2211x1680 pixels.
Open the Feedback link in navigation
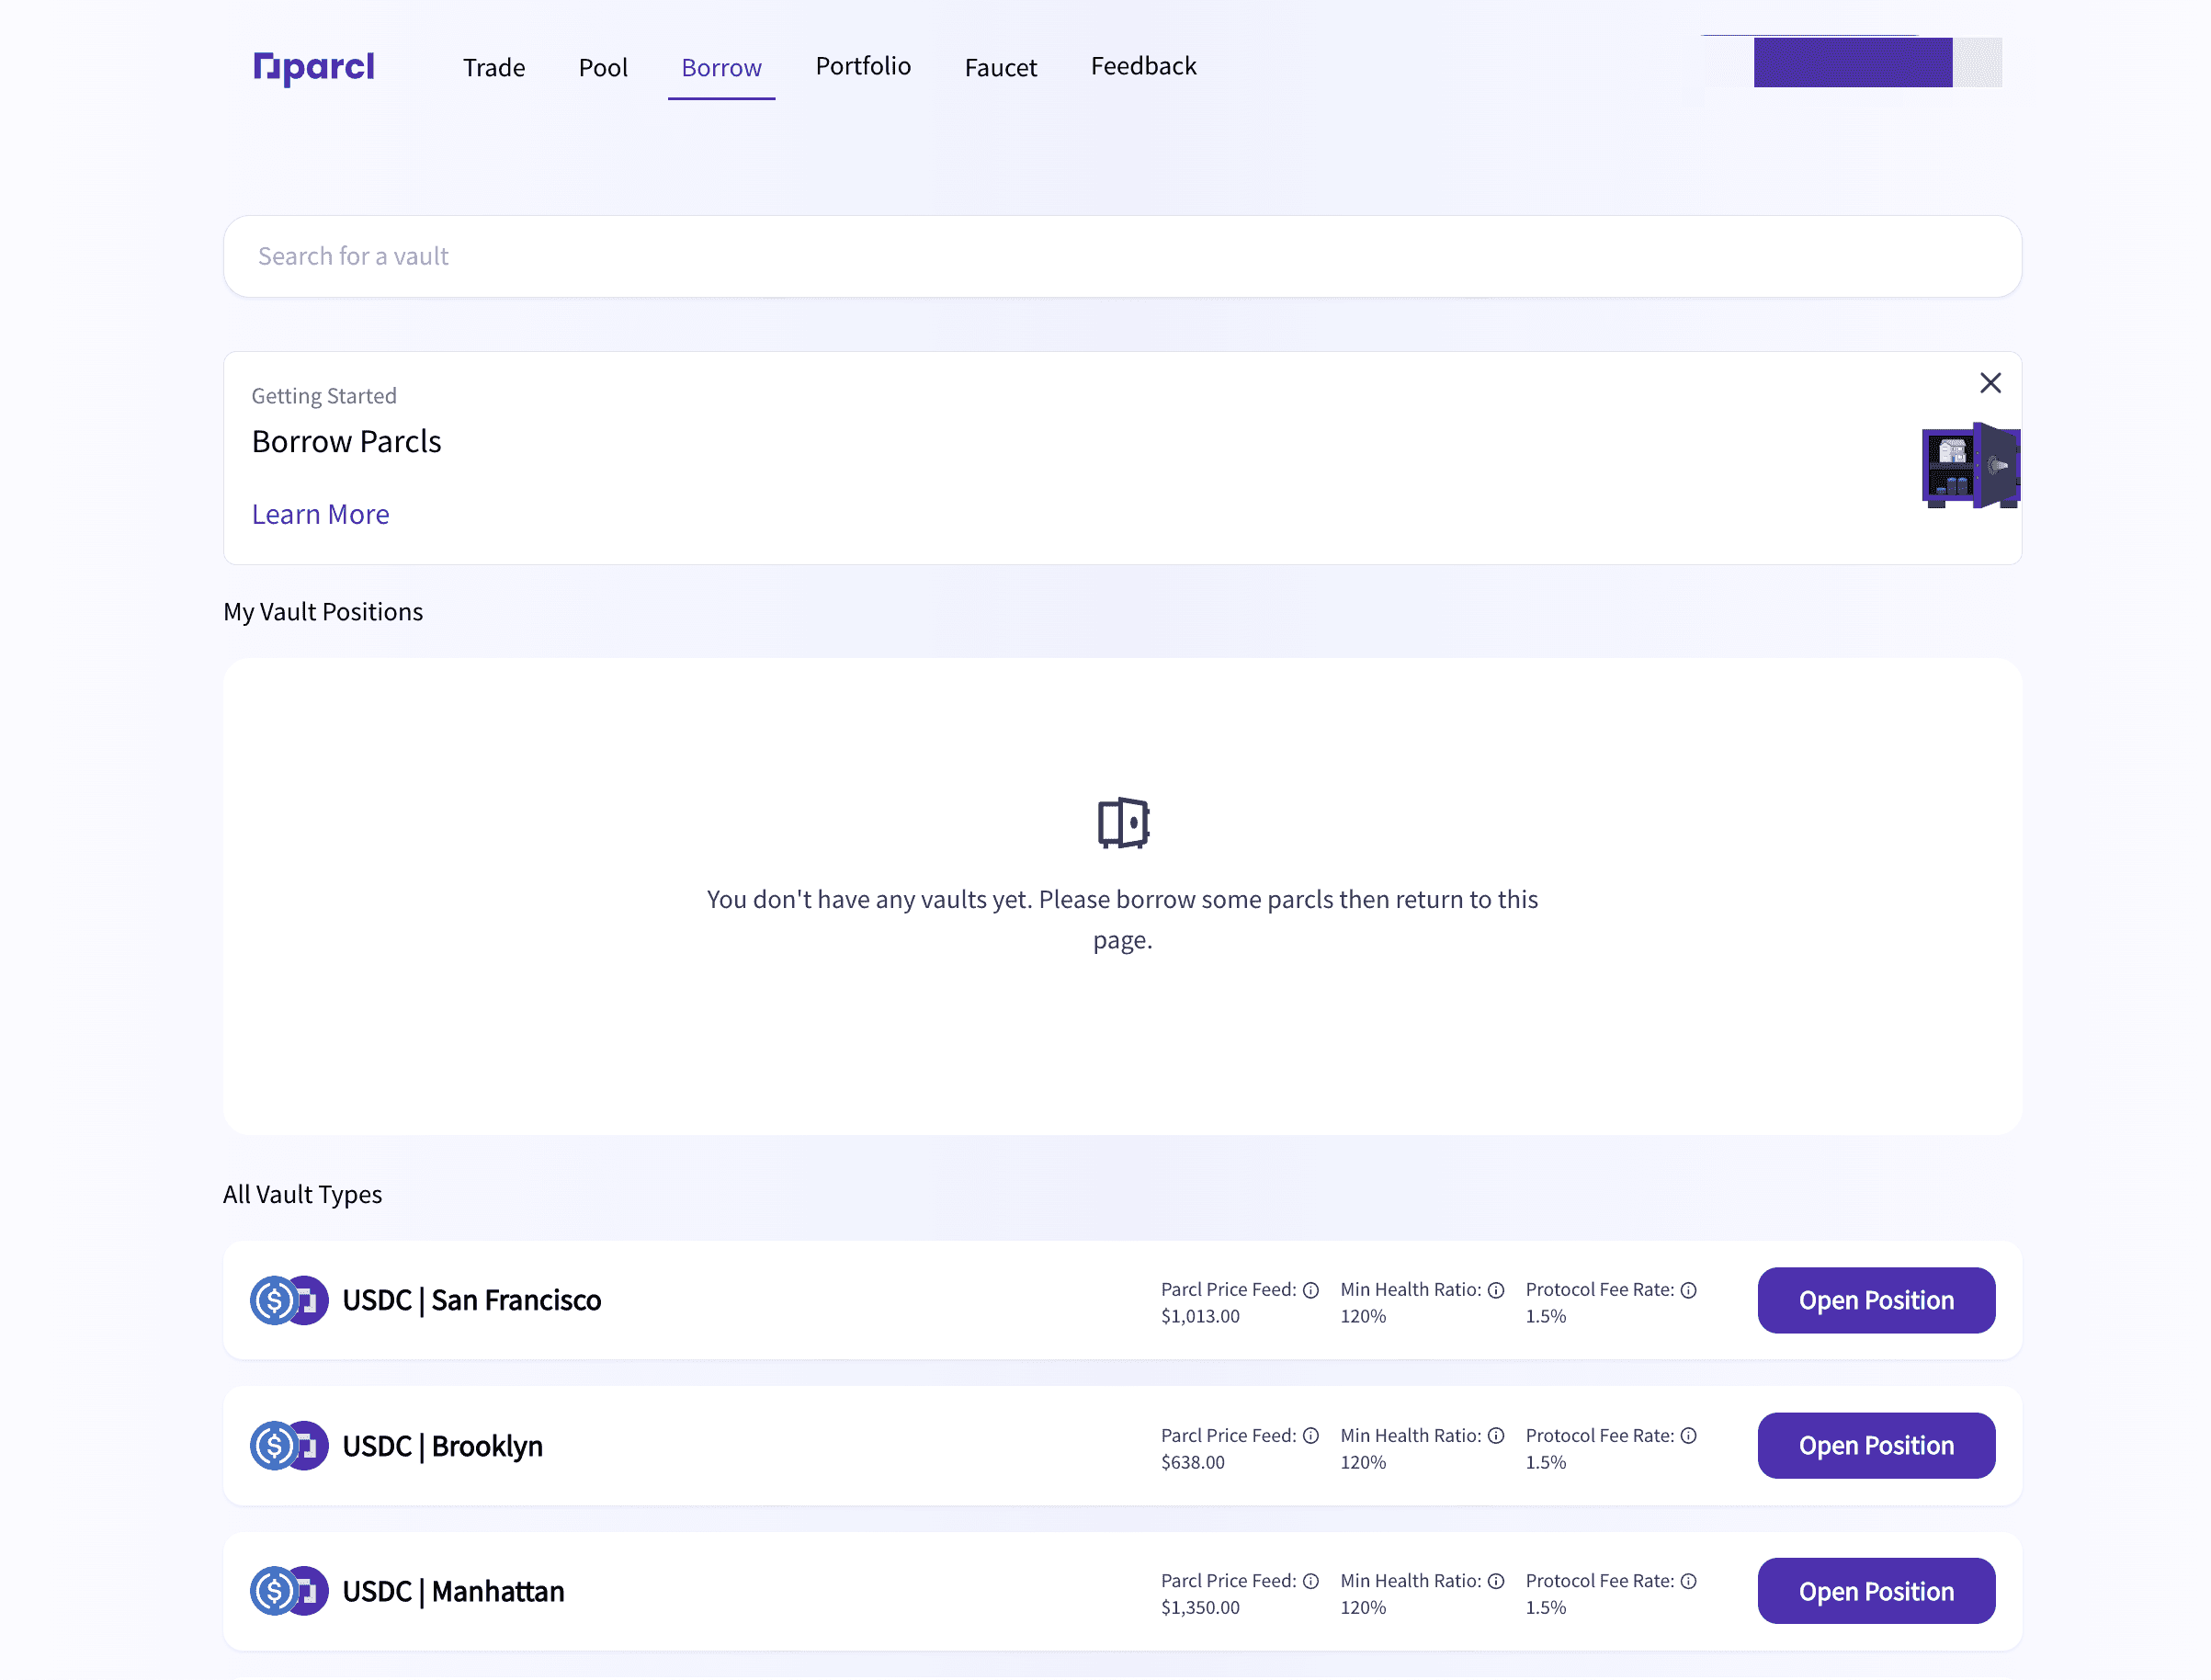click(1143, 66)
